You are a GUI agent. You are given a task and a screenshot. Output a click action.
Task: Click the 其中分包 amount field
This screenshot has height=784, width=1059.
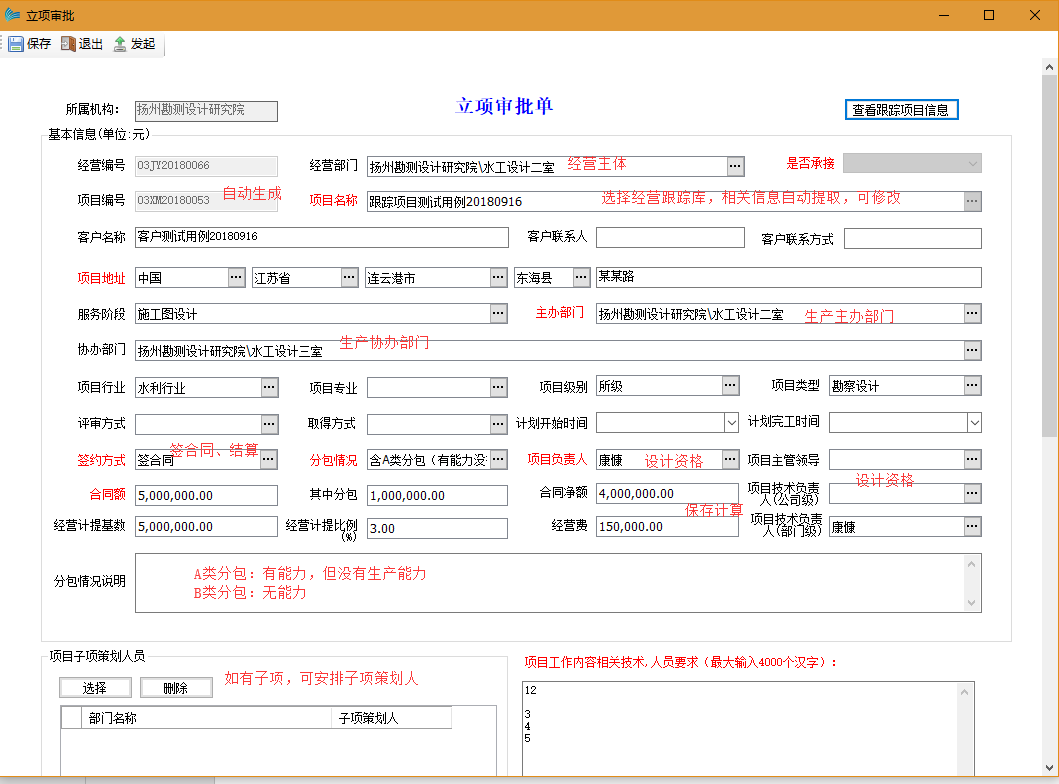pos(437,495)
